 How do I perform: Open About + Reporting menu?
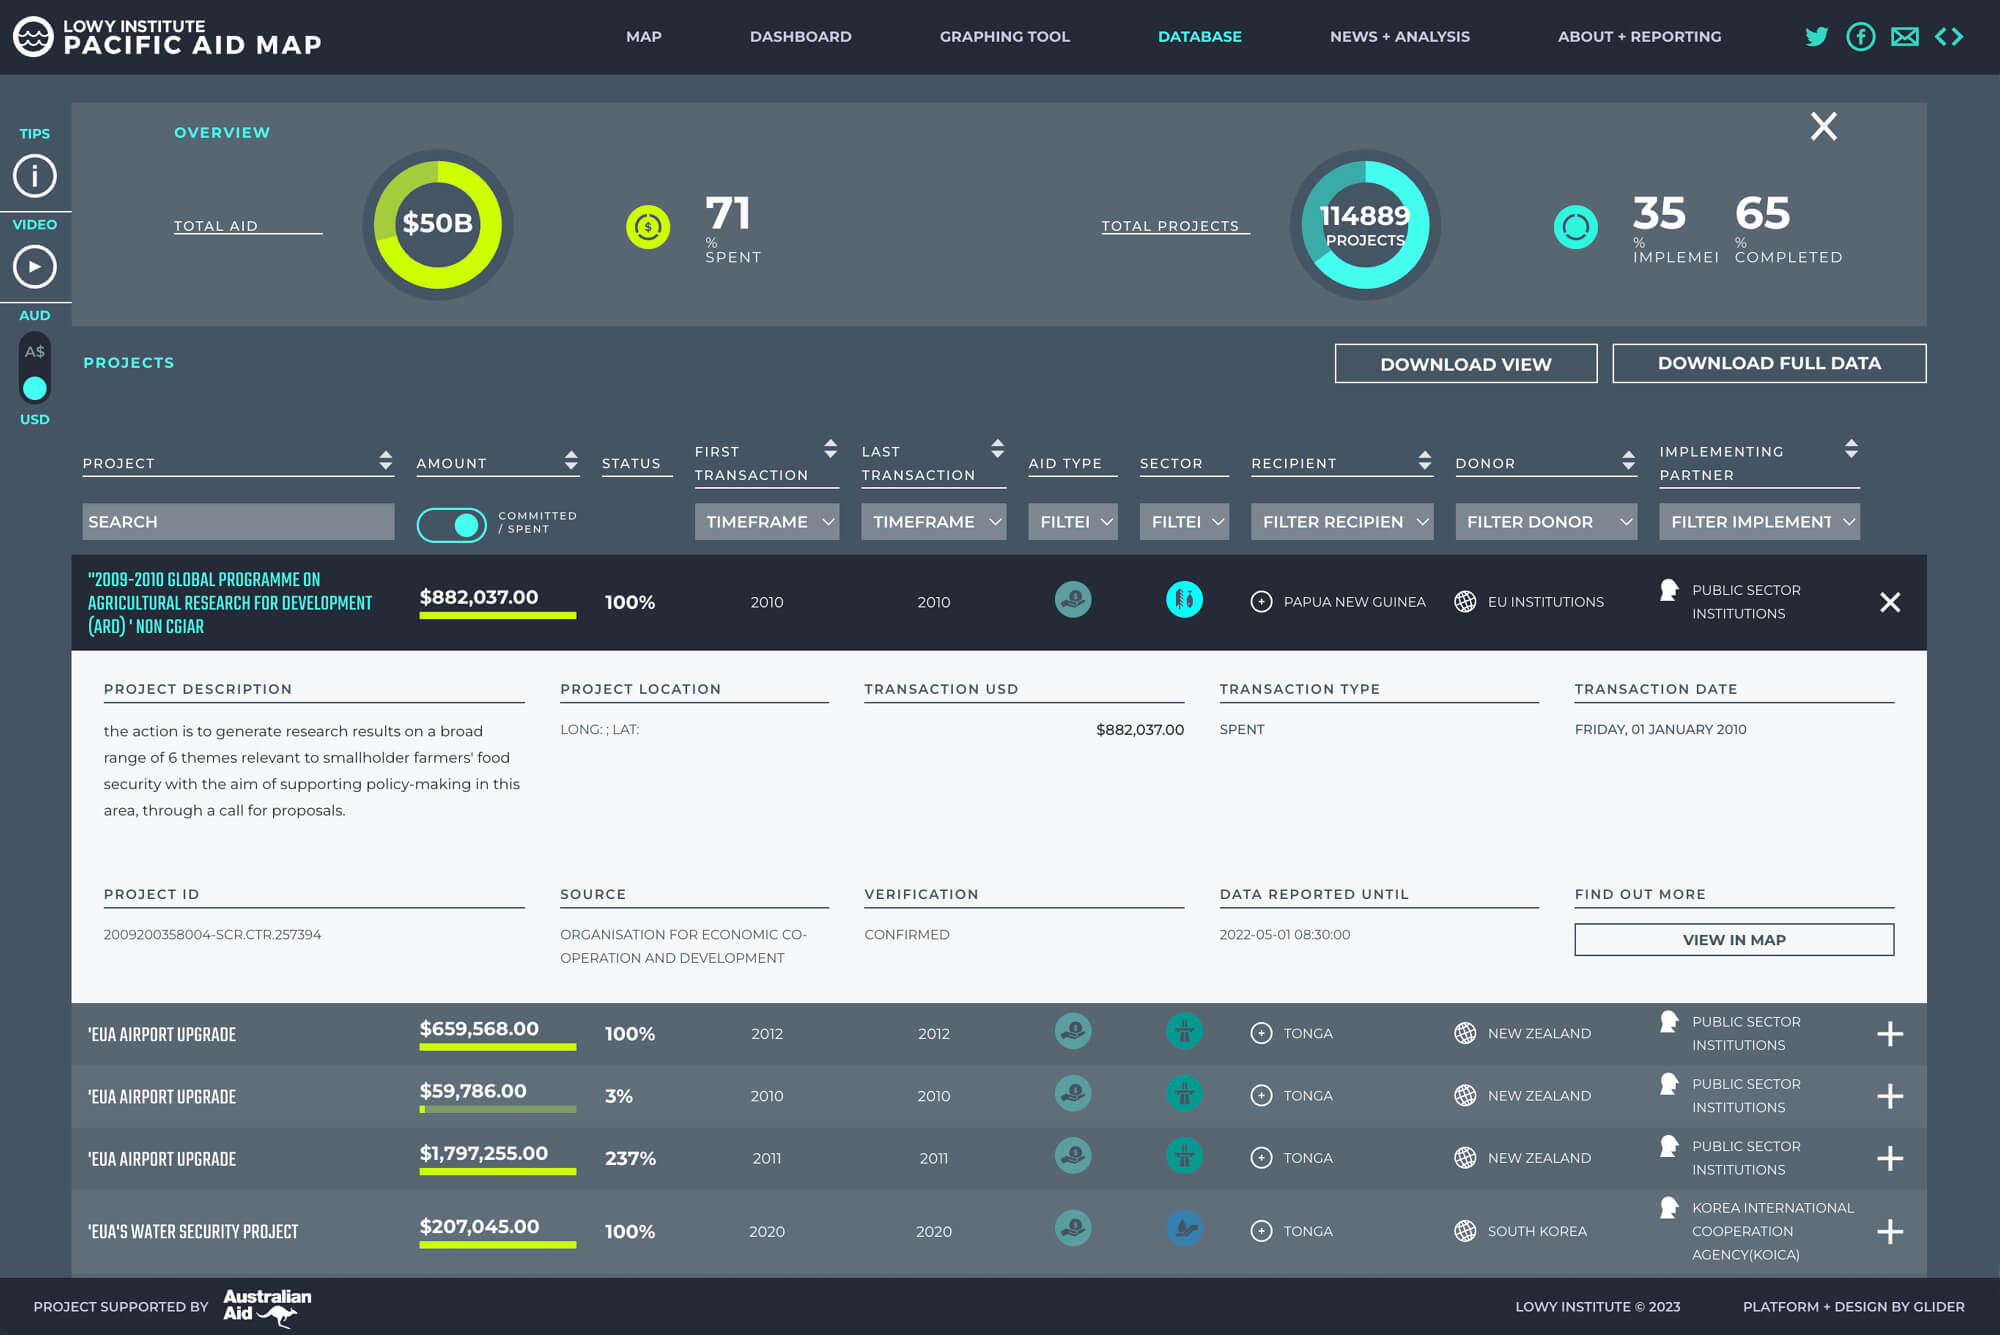coord(1640,37)
